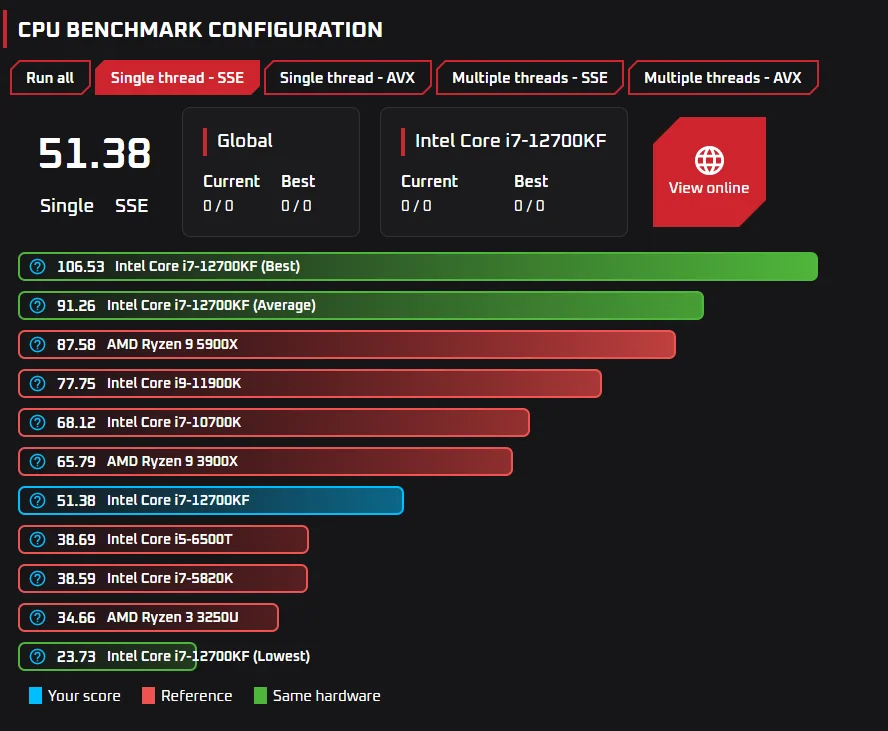Viewport: 888px width, 731px height.
Task: Open info icon on your 51.38 score bar
Action: 37,501
